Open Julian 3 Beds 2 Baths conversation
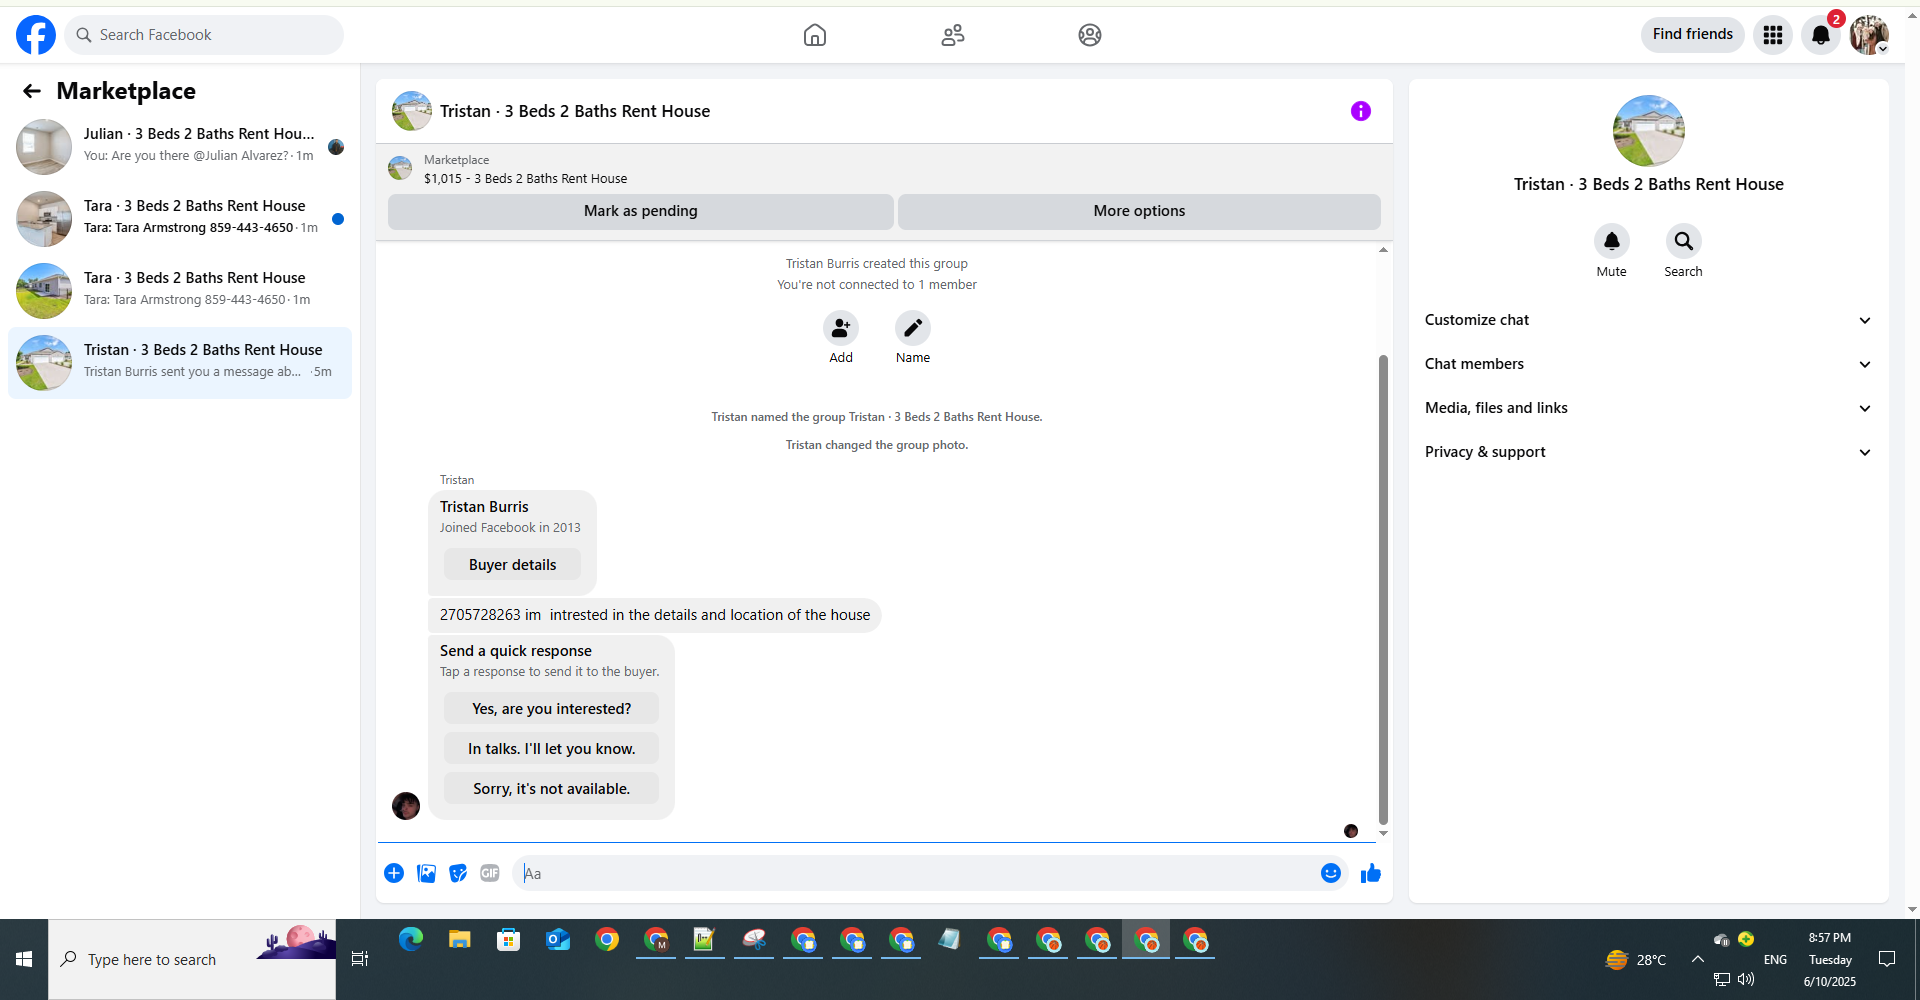This screenshot has height=1000, width=1920. click(180, 147)
